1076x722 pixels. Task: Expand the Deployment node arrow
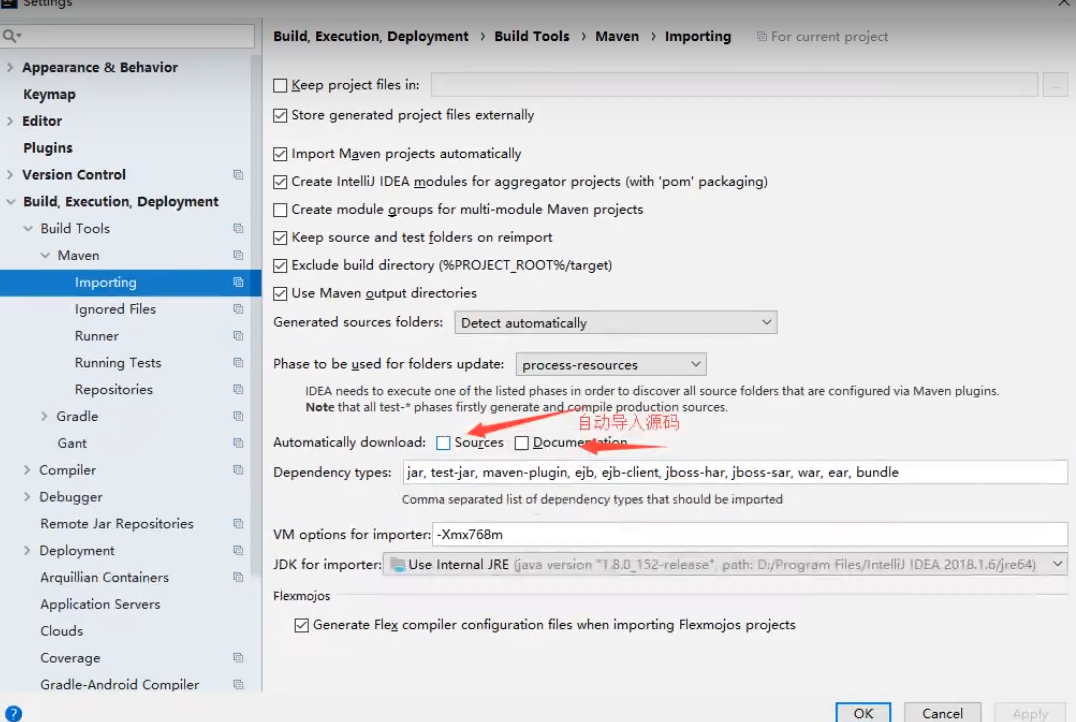(27, 550)
